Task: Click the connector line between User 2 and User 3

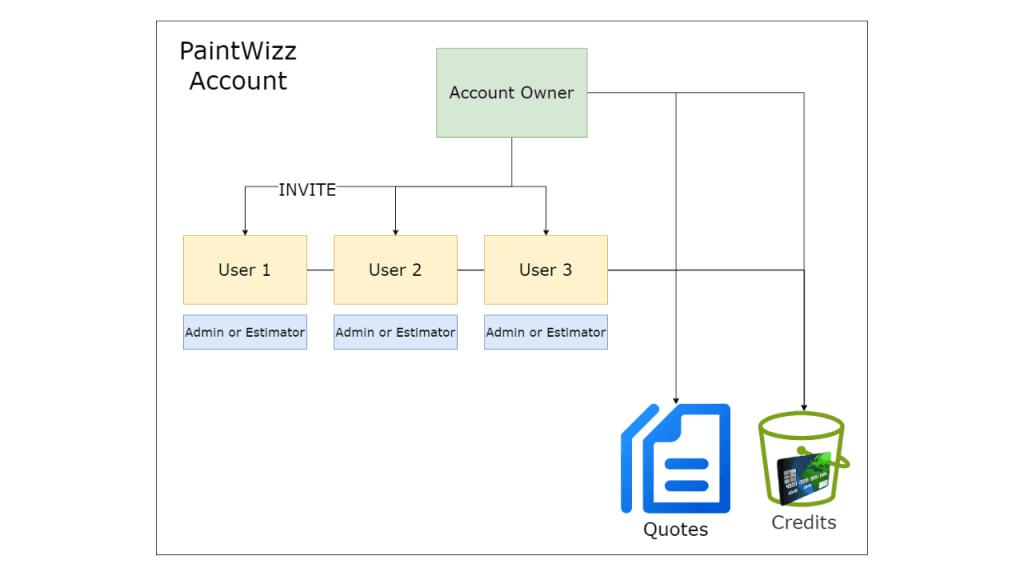Action: [470, 269]
